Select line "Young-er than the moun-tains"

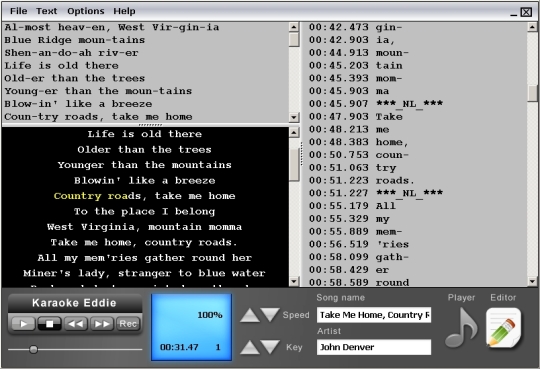(98, 91)
